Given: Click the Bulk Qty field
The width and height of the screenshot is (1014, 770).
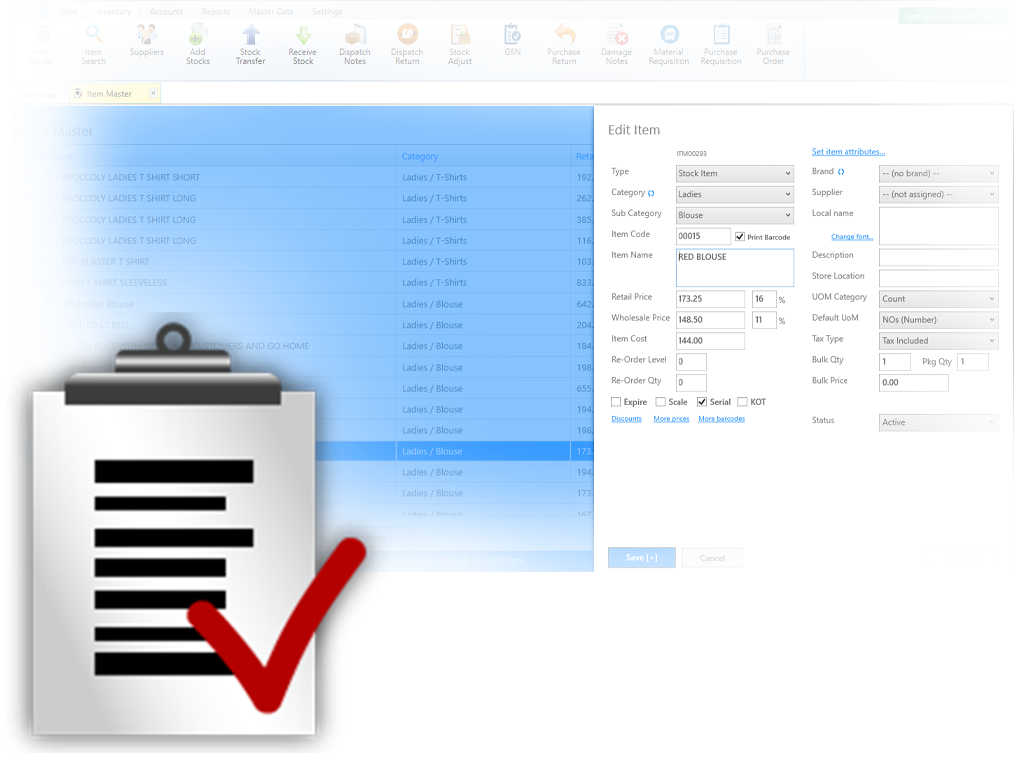Looking at the screenshot, I should [895, 361].
